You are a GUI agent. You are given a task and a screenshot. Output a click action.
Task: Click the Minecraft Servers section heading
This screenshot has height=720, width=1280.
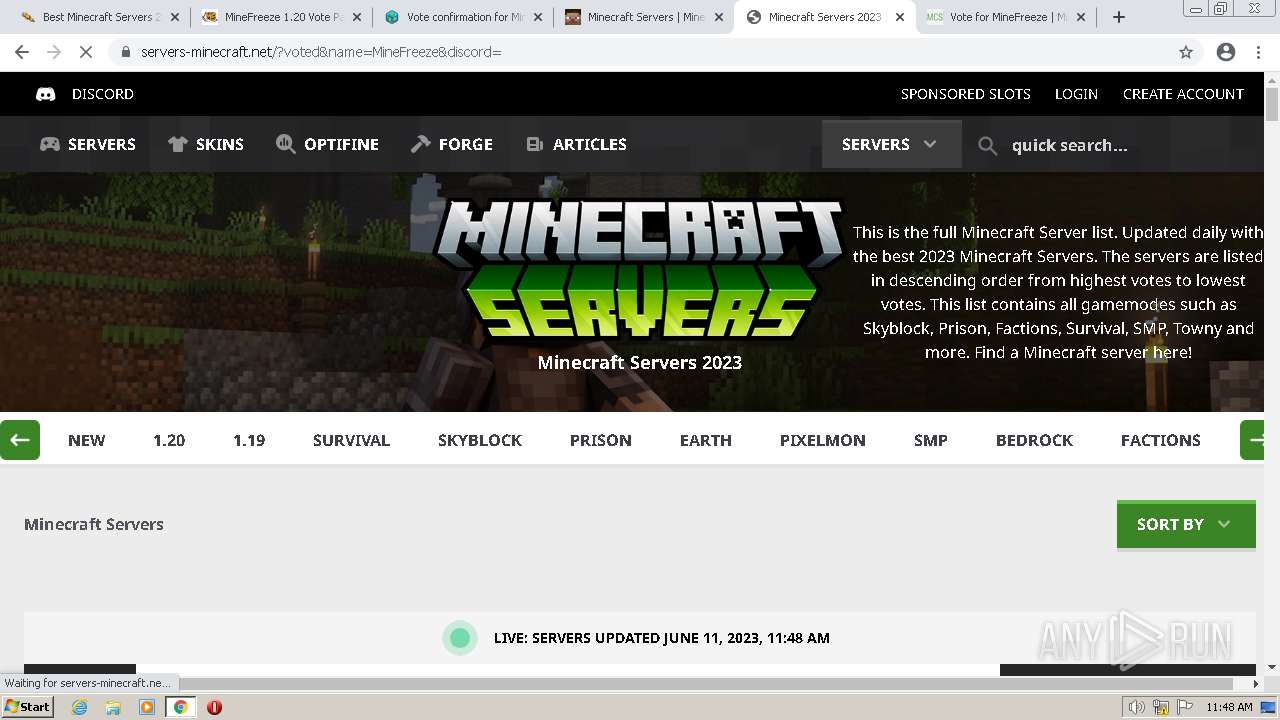click(x=94, y=524)
